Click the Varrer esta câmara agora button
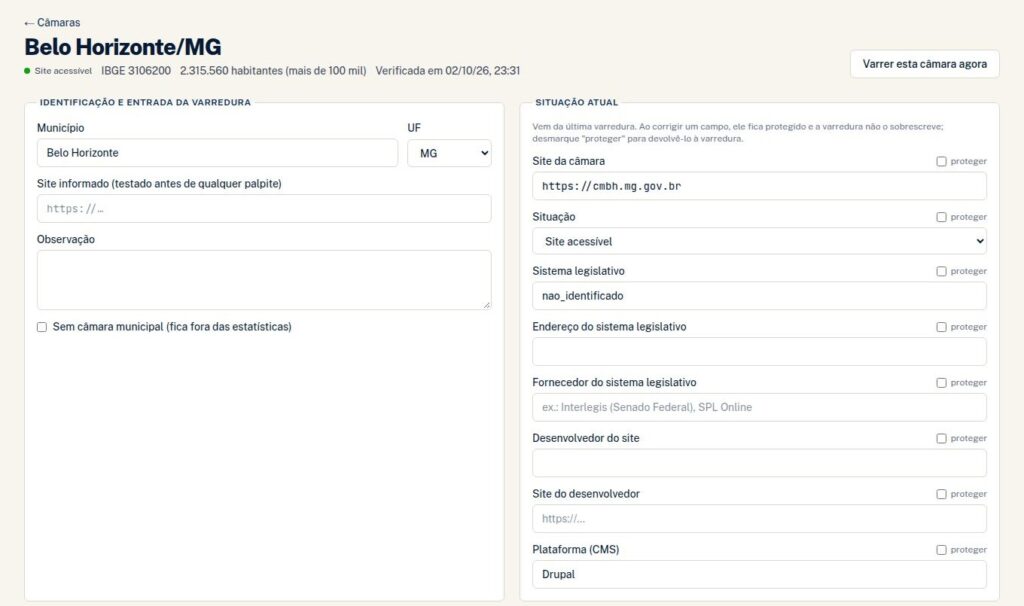1024x606 pixels. pyautogui.click(x=924, y=64)
